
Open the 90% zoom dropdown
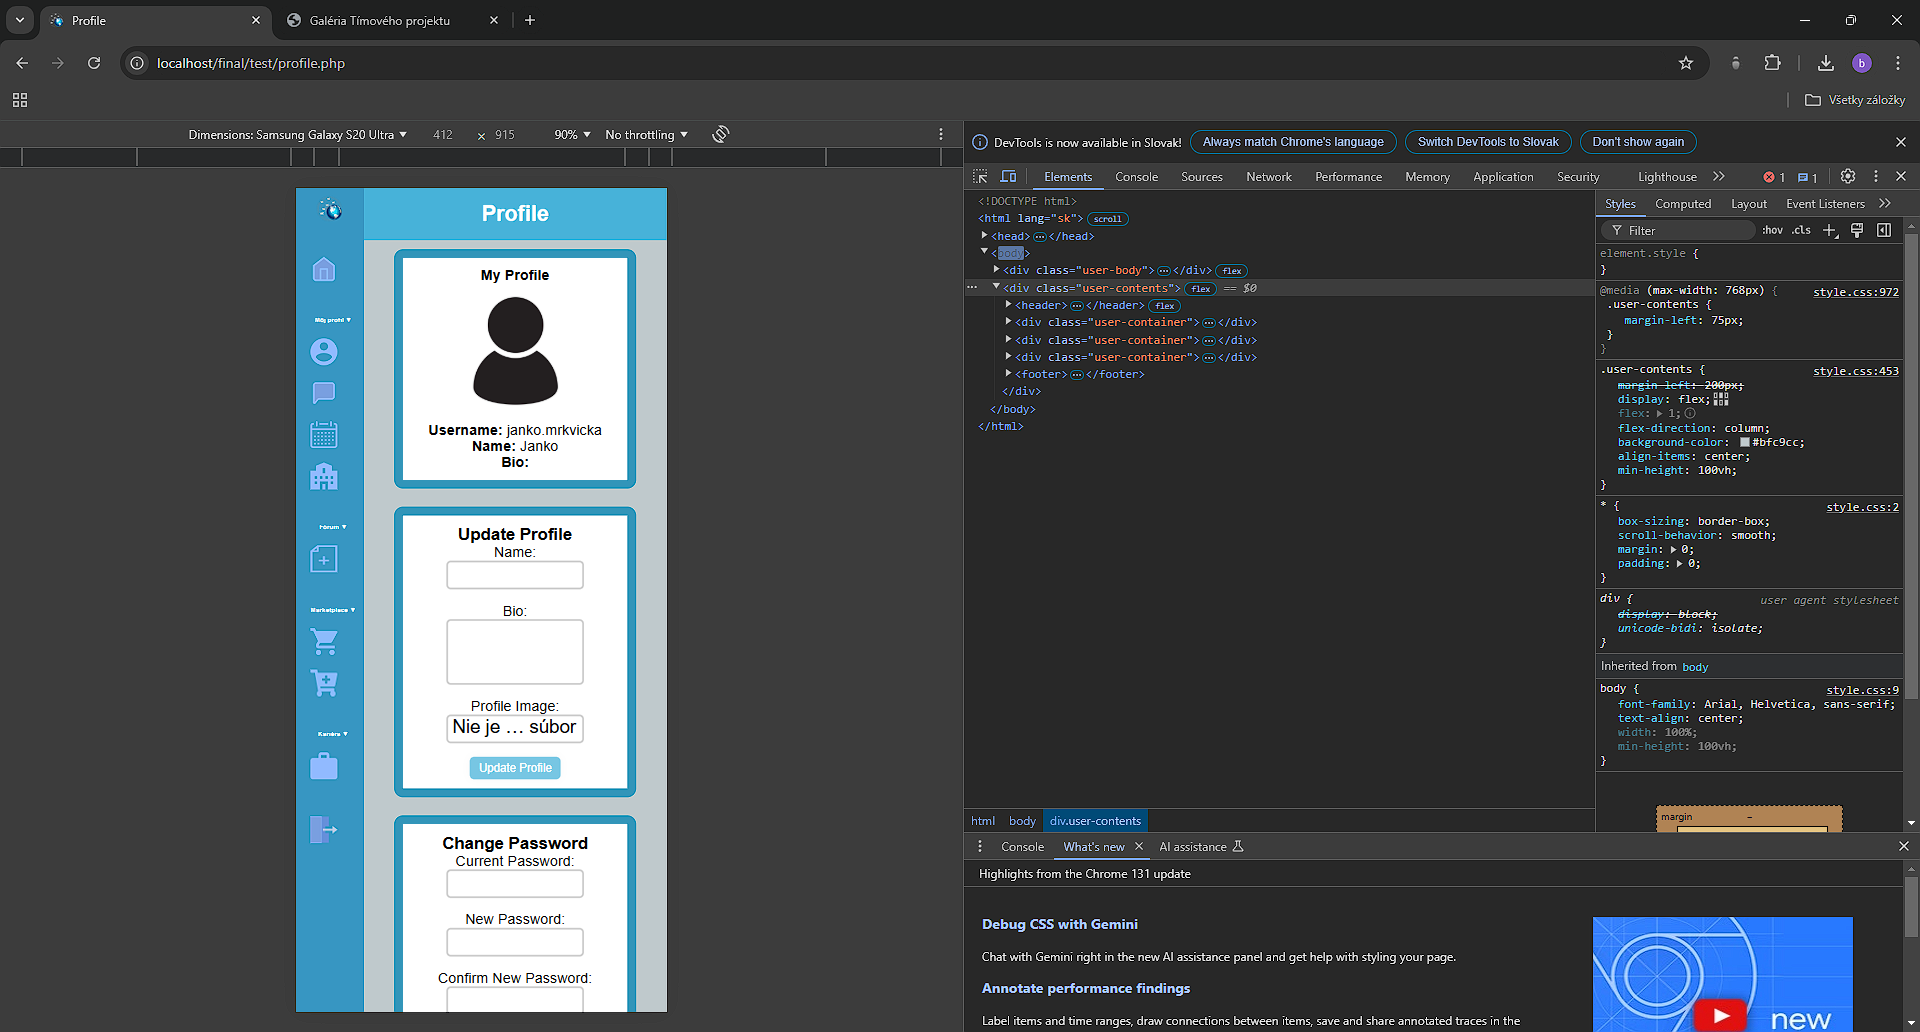[x=572, y=134]
